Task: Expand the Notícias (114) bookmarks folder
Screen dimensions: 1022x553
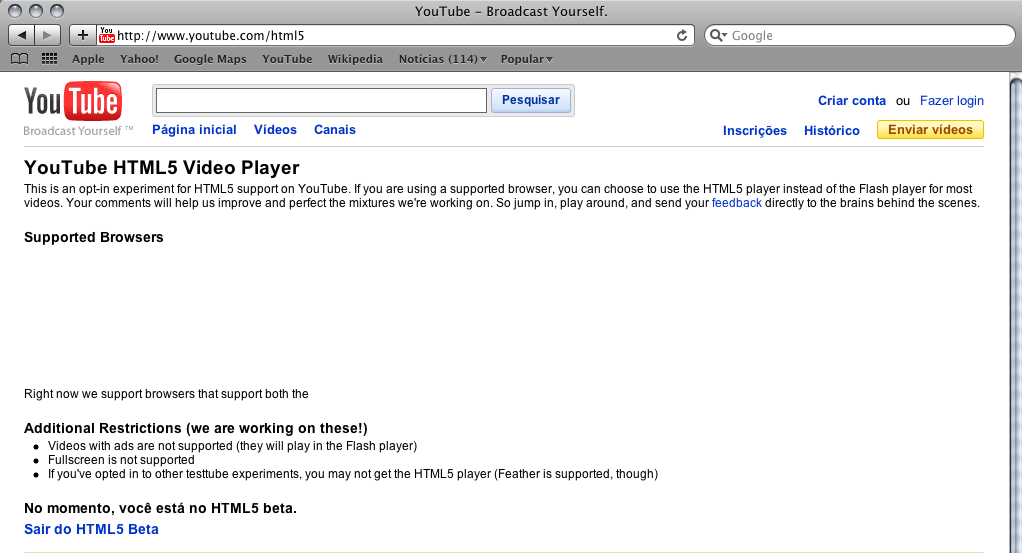Action: (x=443, y=59)
